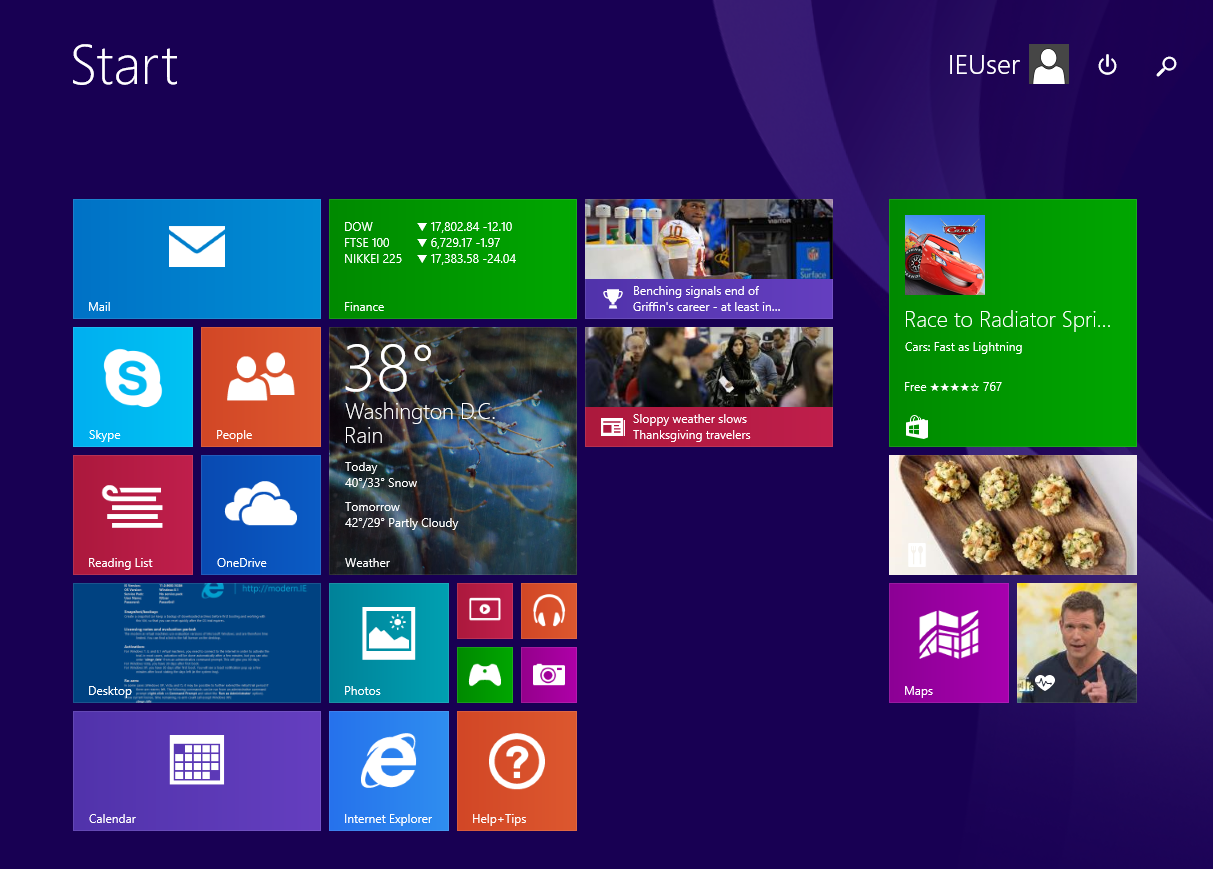
Task: Launch the Calendar app
Action: (x=196, y=770)
